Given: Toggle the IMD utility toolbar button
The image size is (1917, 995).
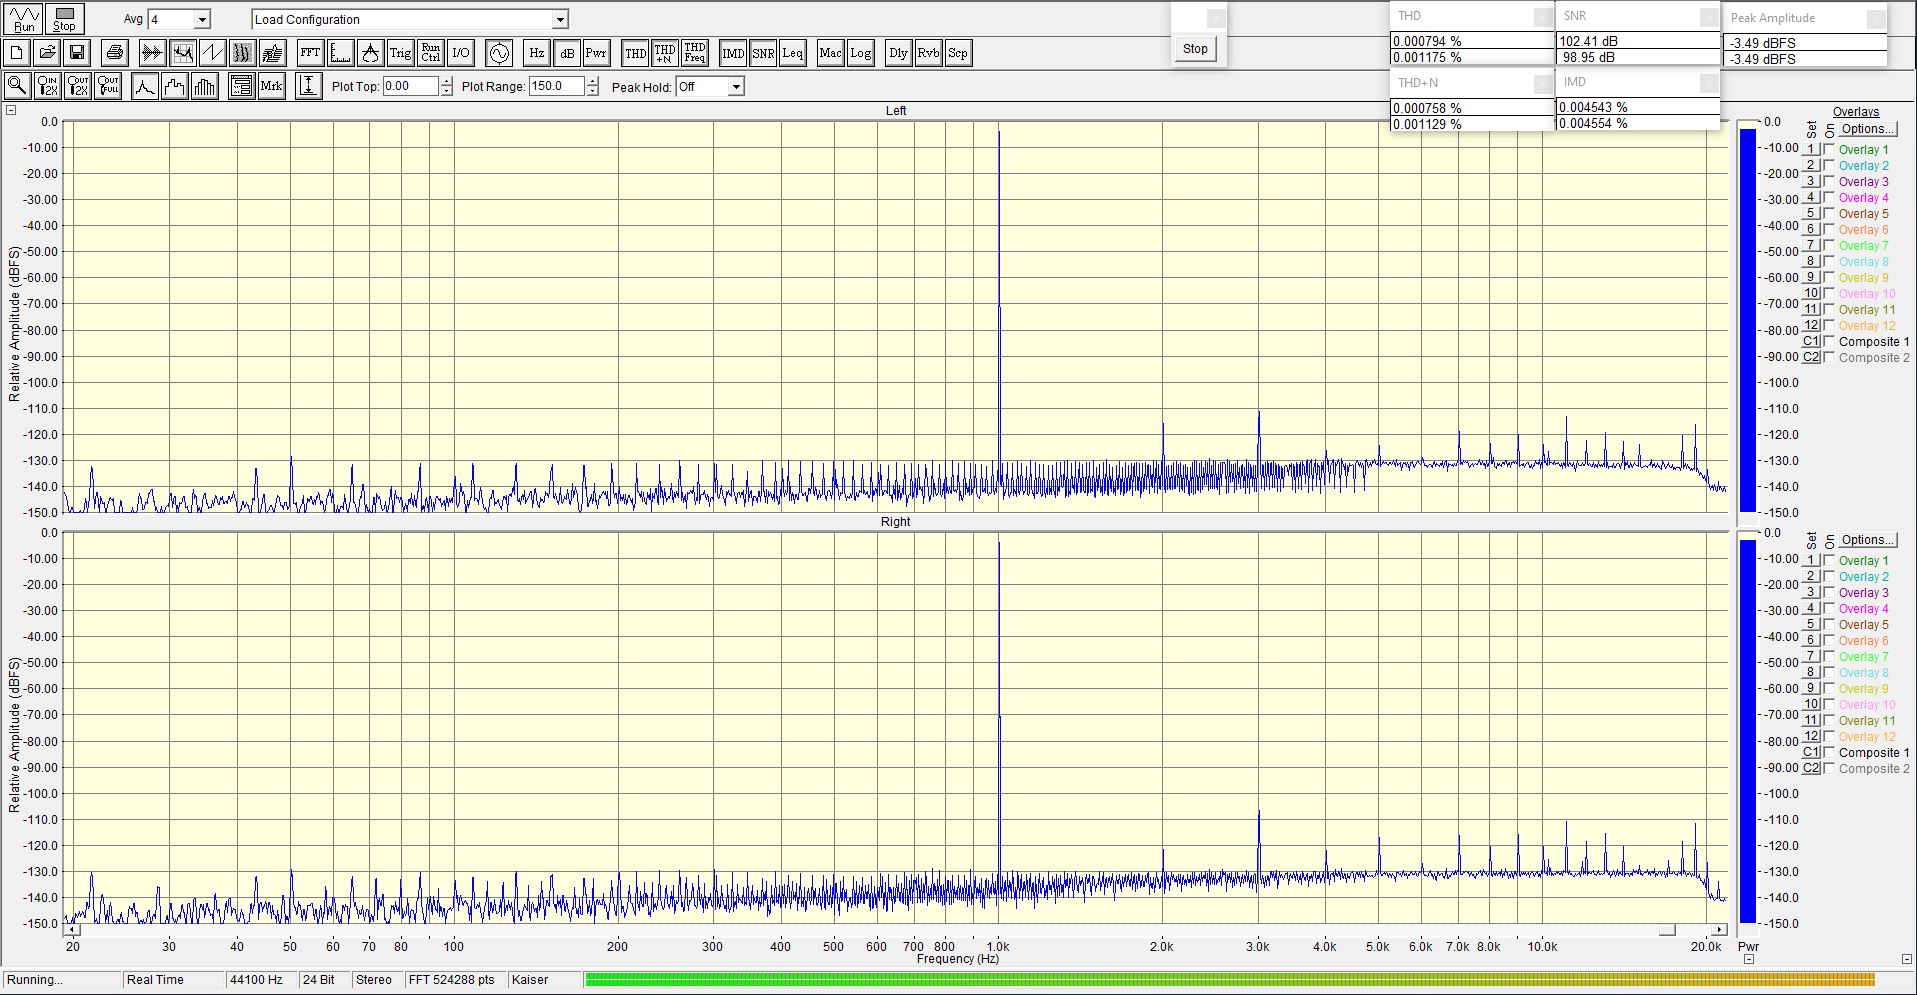Looking at the screenshot, I should (733, 53).
